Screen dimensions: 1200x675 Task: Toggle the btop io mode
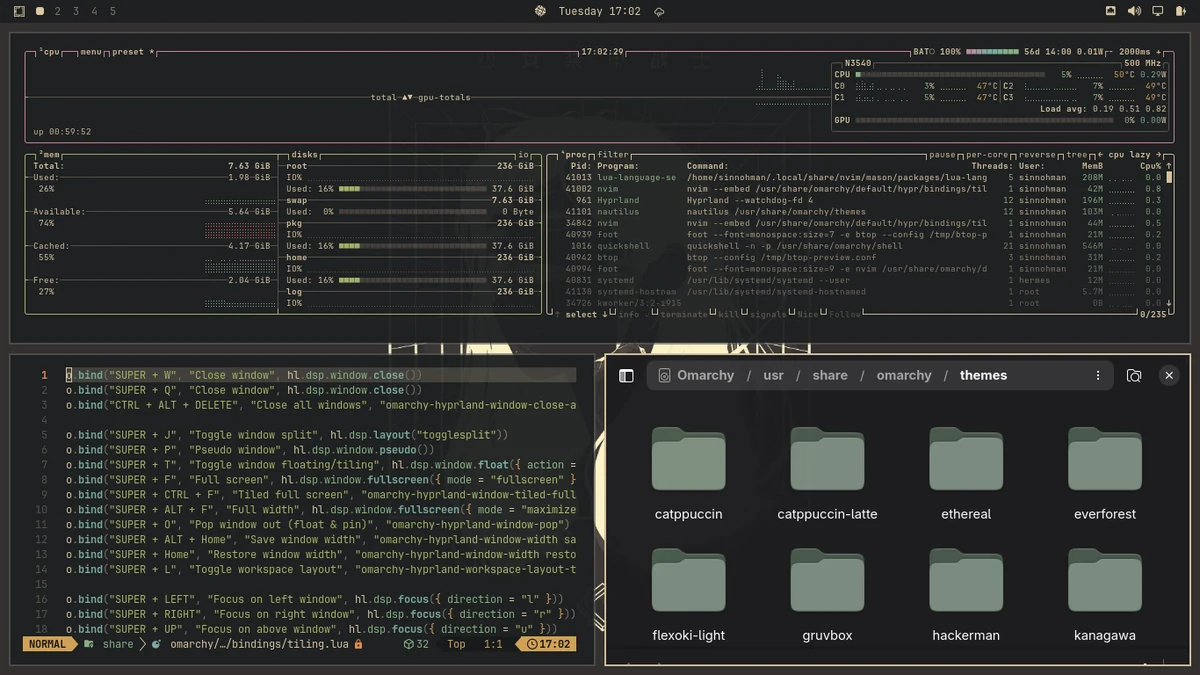523,155
